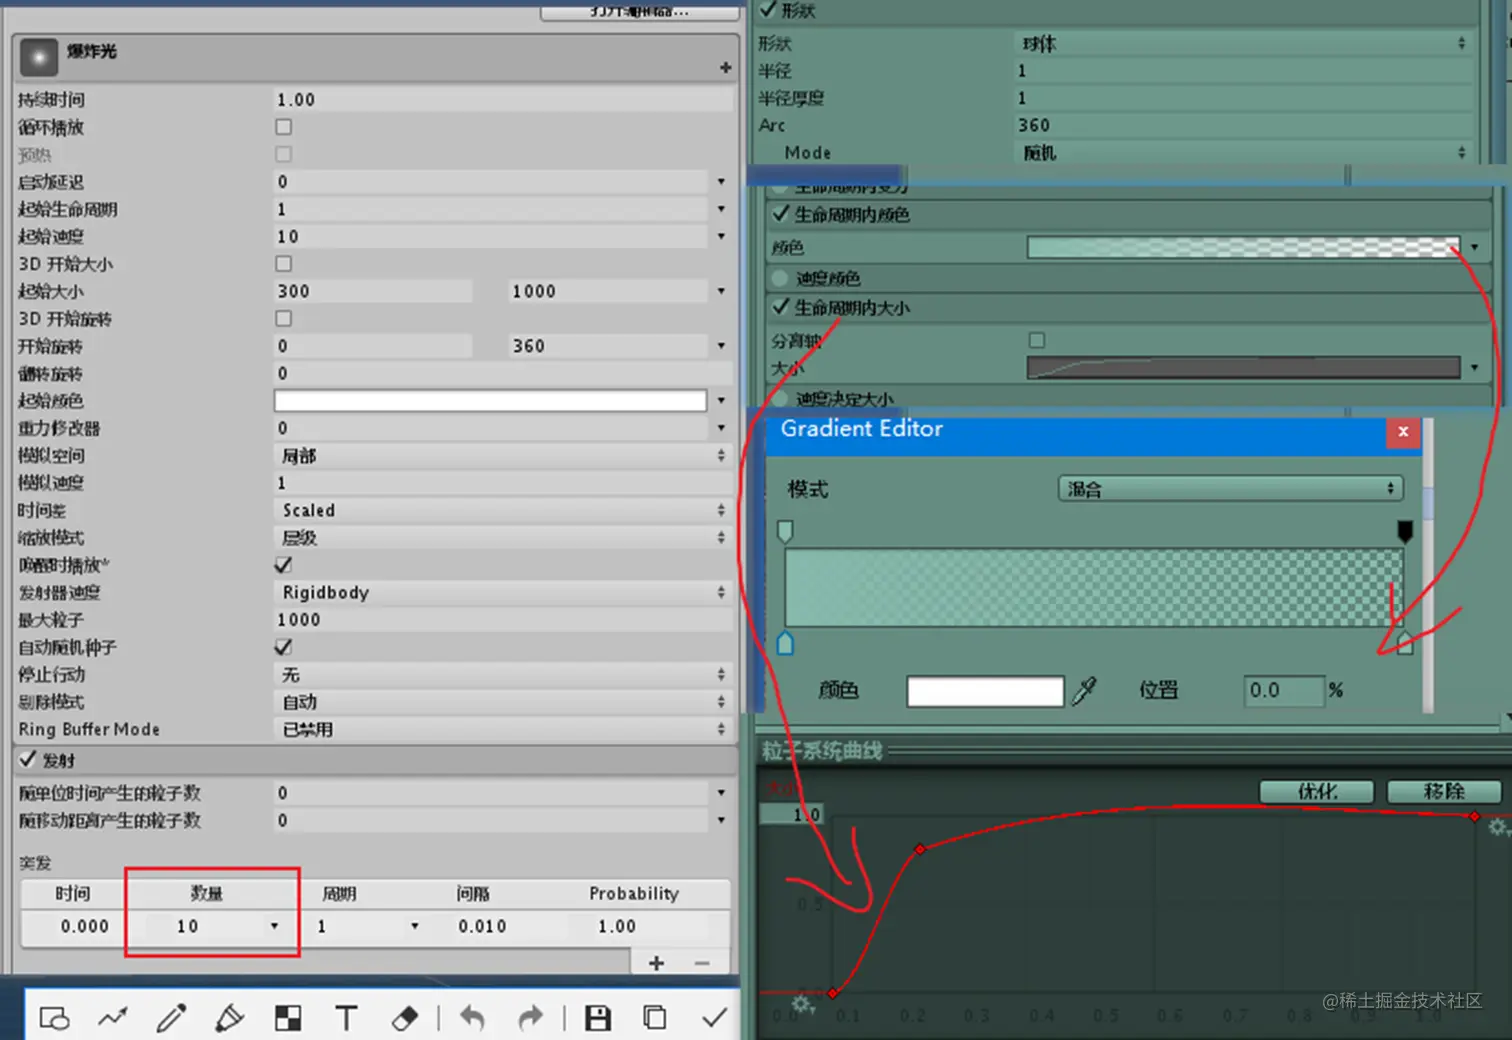The height and width of the screenshot is (1040, 1512).
Task: Add a burst with the plus button
Action: [x=656, y=963]
